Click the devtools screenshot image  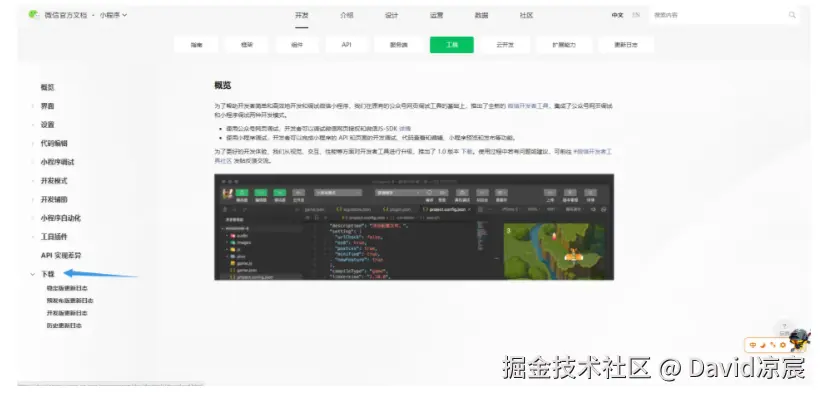(414, 227)
